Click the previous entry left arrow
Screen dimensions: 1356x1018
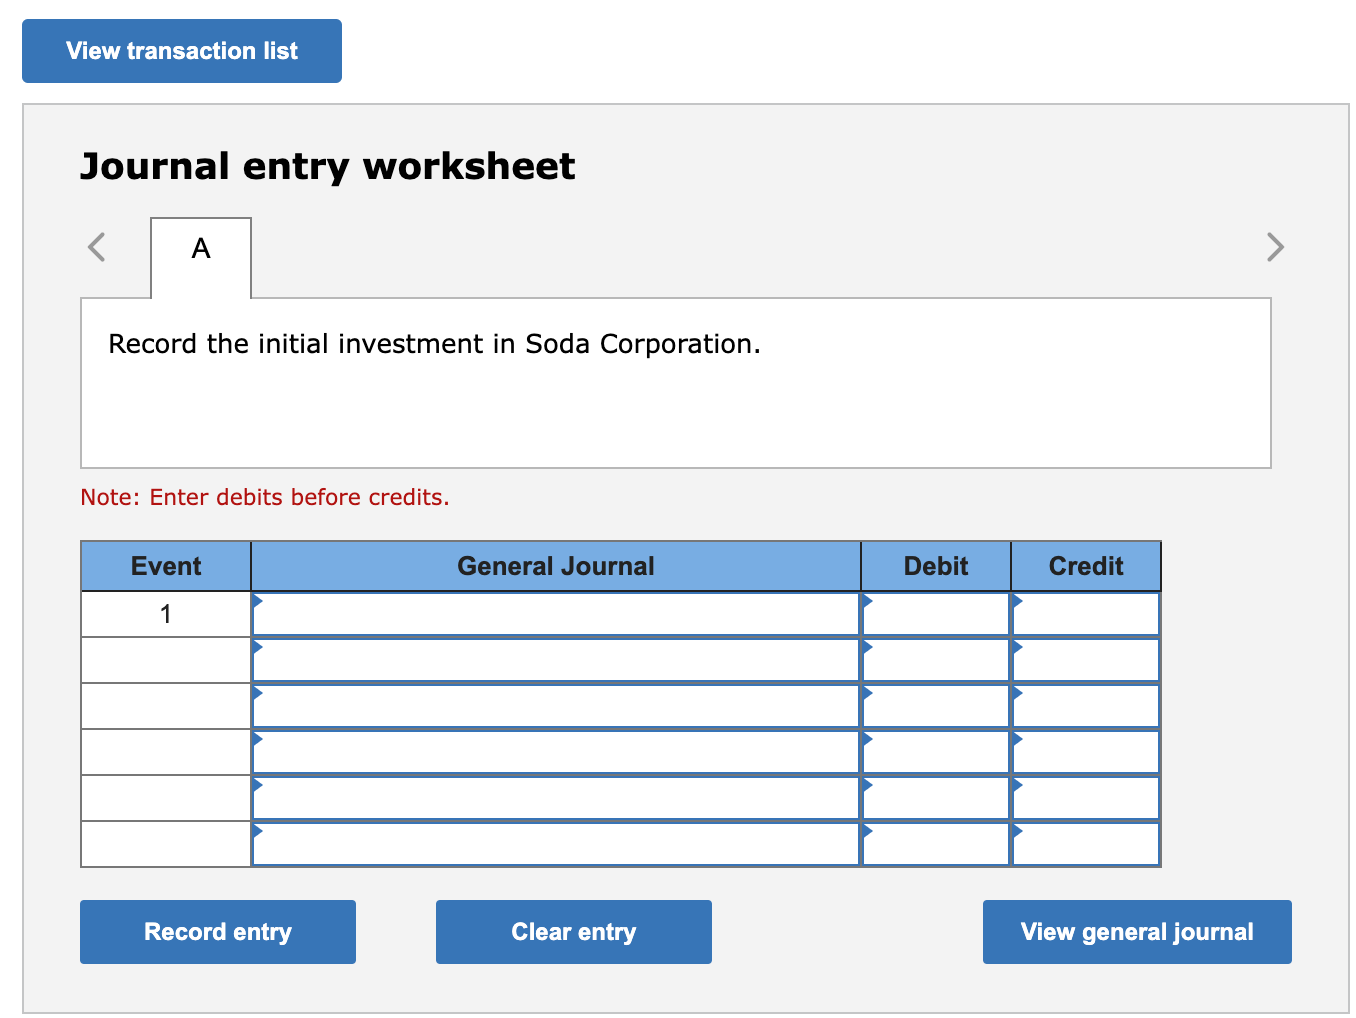tap(97, 246)
